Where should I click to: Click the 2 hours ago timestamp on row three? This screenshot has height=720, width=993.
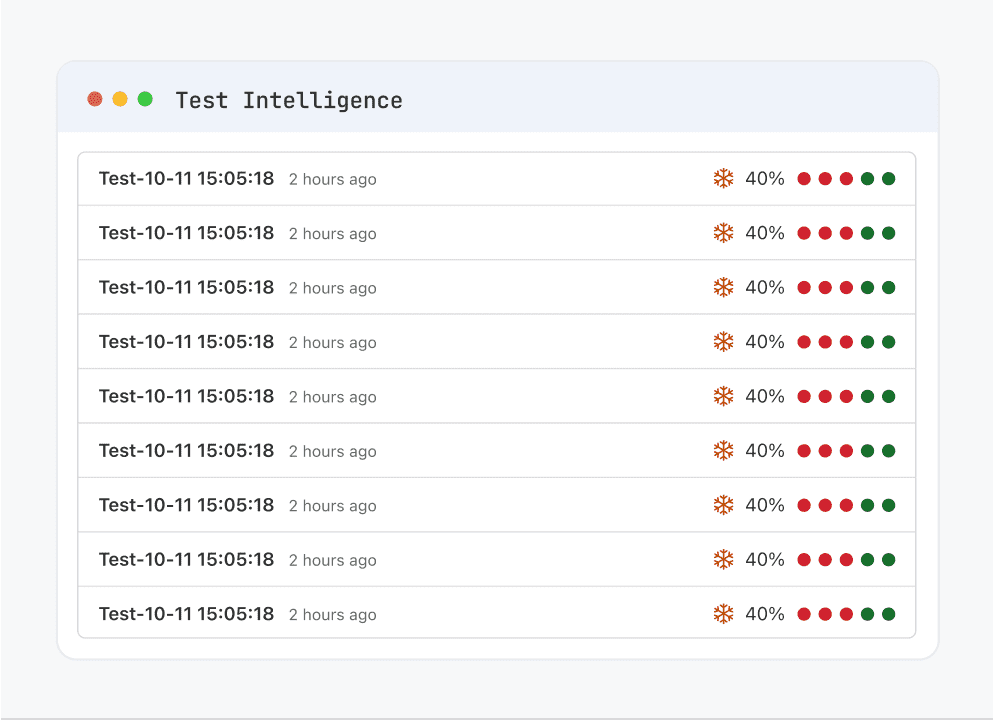332,288
